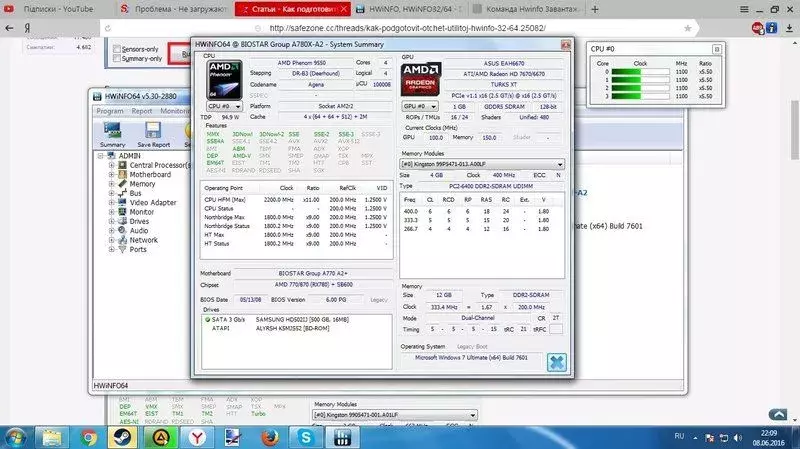
Task: Click the RU language indicator in tray
Action: 679,436
